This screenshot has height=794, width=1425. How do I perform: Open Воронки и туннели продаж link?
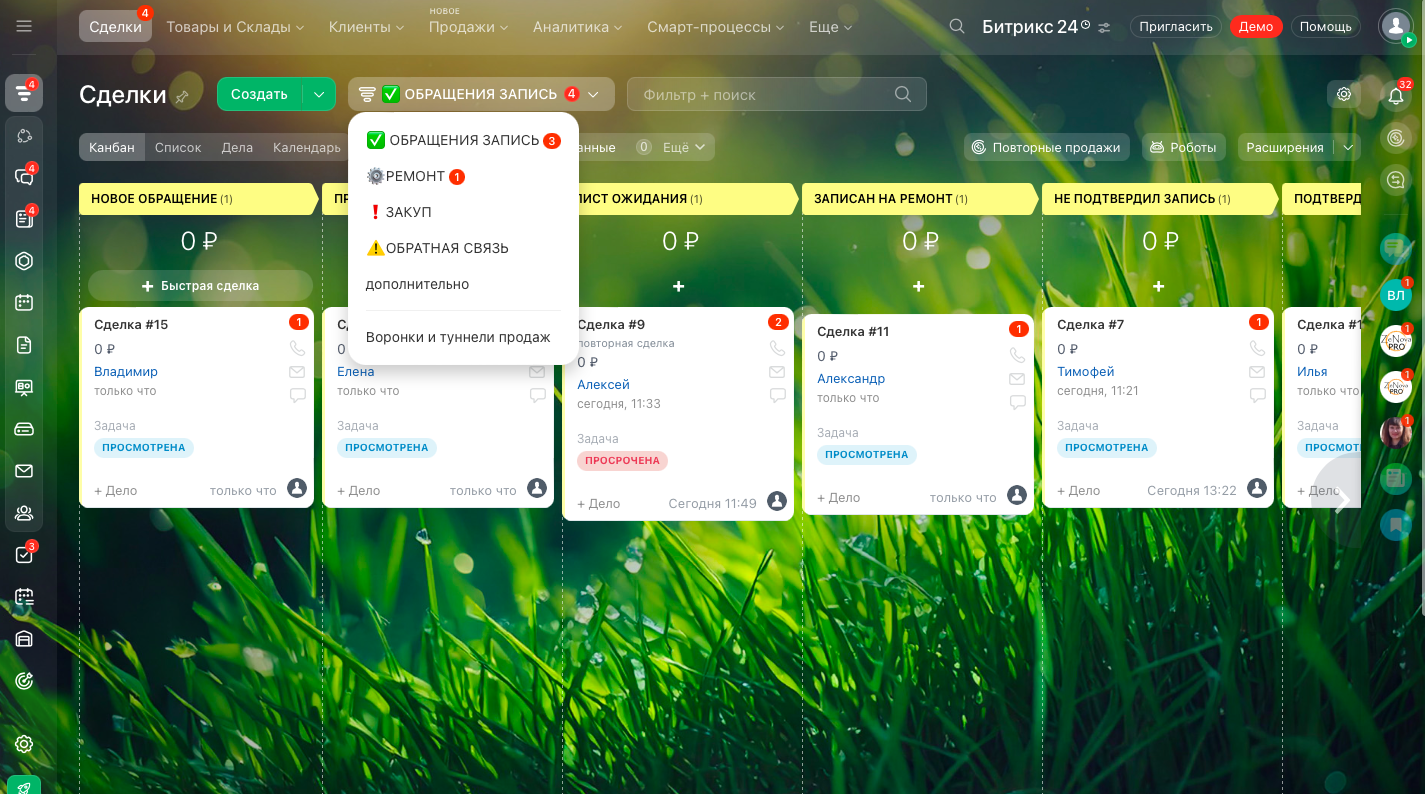(x=458, y=337)
